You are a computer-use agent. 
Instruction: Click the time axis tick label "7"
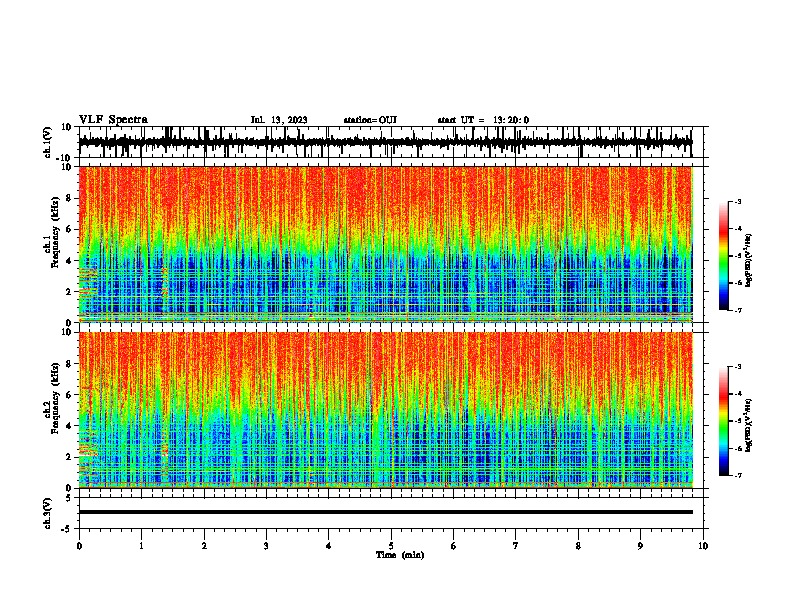(x=516, y=546)
